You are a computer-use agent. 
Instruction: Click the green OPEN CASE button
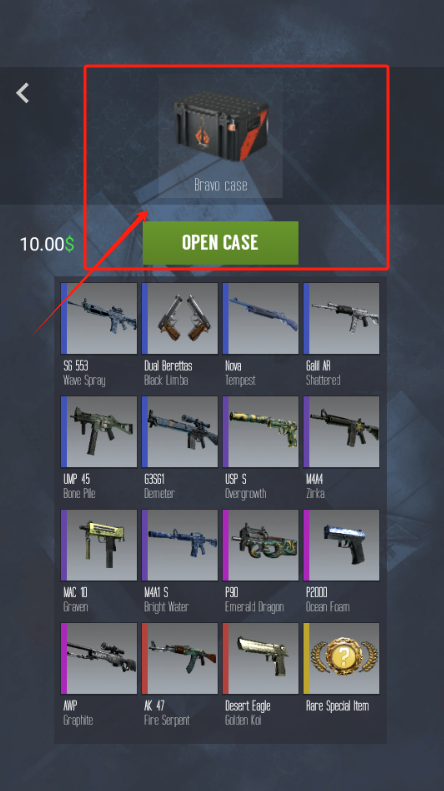[x=220, y=243]
